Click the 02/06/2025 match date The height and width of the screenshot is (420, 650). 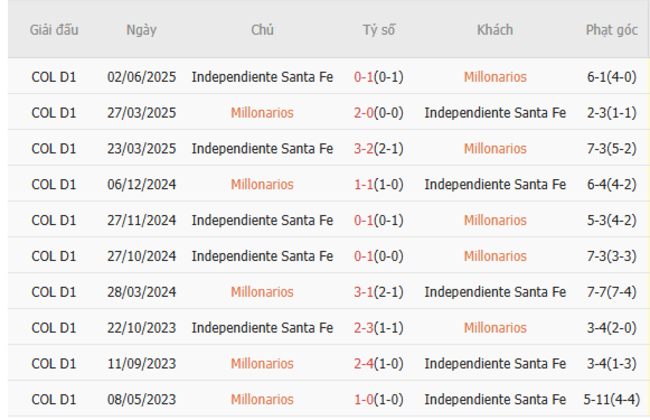click(141, 77)
